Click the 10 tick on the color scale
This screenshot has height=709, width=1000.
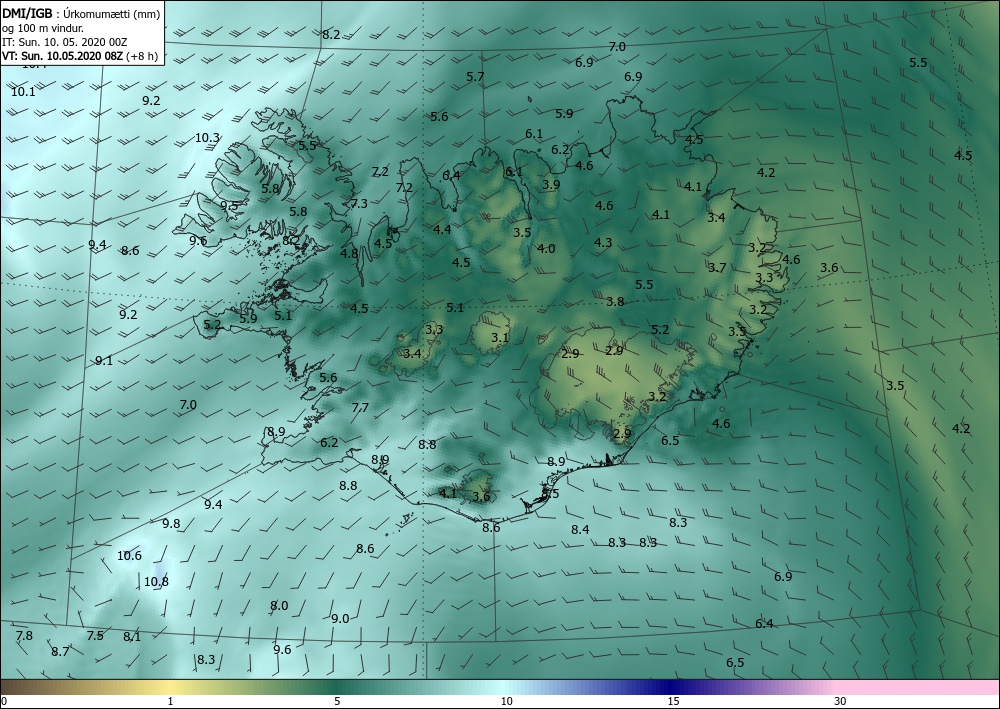[x=506, y=702]
